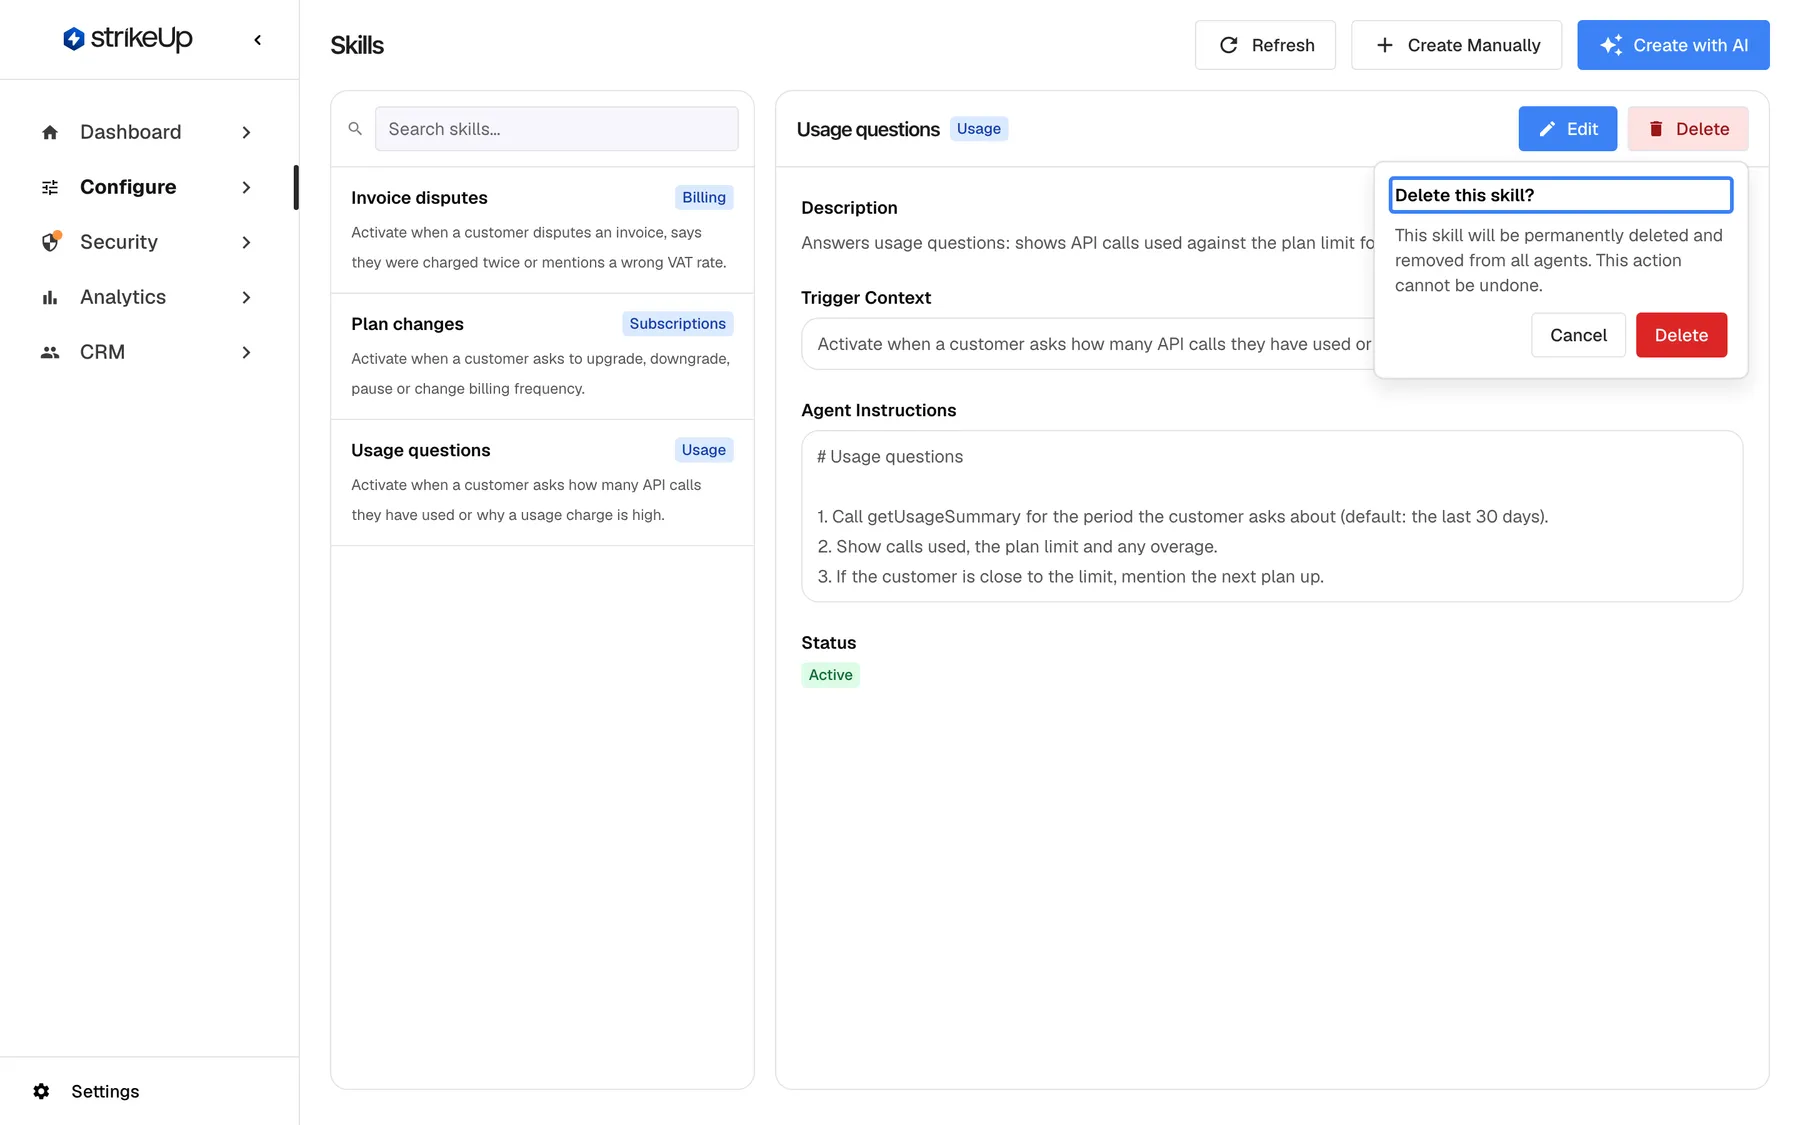This screenshot has height=1125, width=1800.
Task: Click the Usage tag beside detail title
Action: pos(978,129)
